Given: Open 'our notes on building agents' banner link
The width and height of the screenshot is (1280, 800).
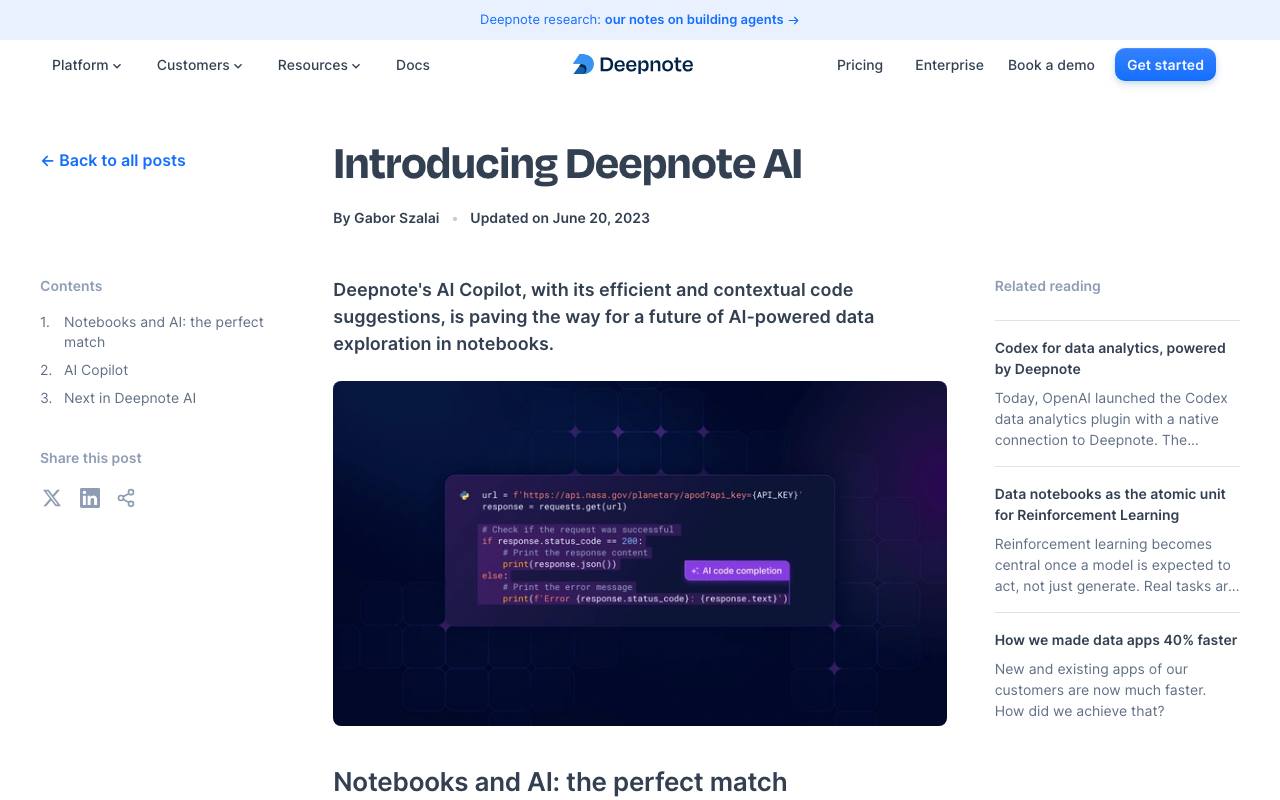Looking at the screenshot, I should click(701, 20).
